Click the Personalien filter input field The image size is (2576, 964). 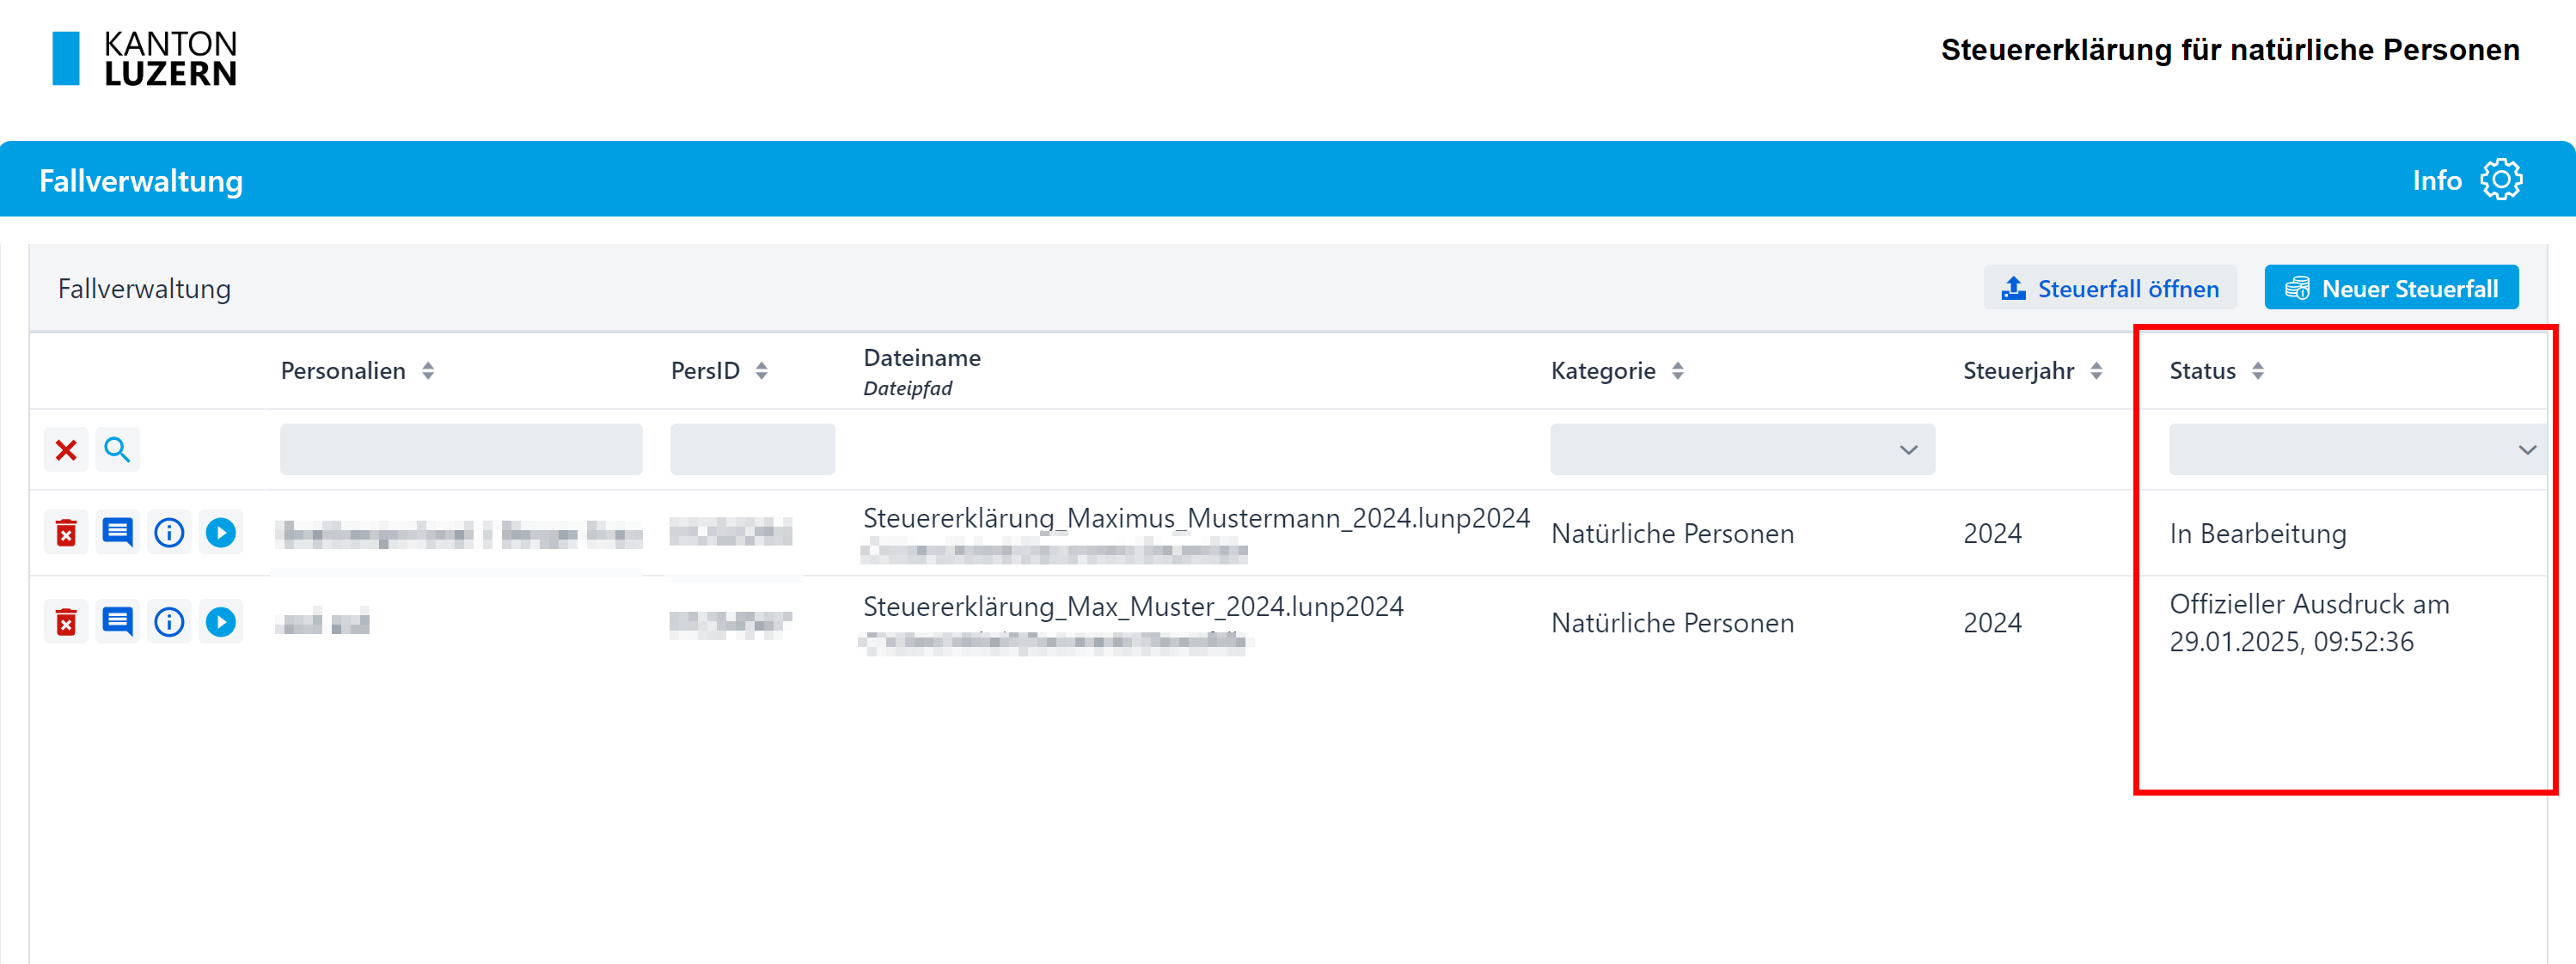[x=461, y=450]
